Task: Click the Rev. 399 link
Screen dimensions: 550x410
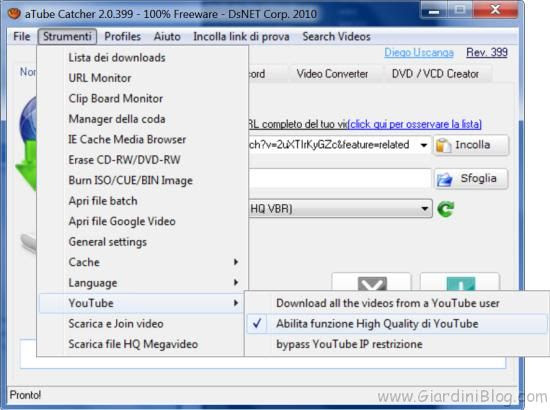Action: [x=487, y=53]
